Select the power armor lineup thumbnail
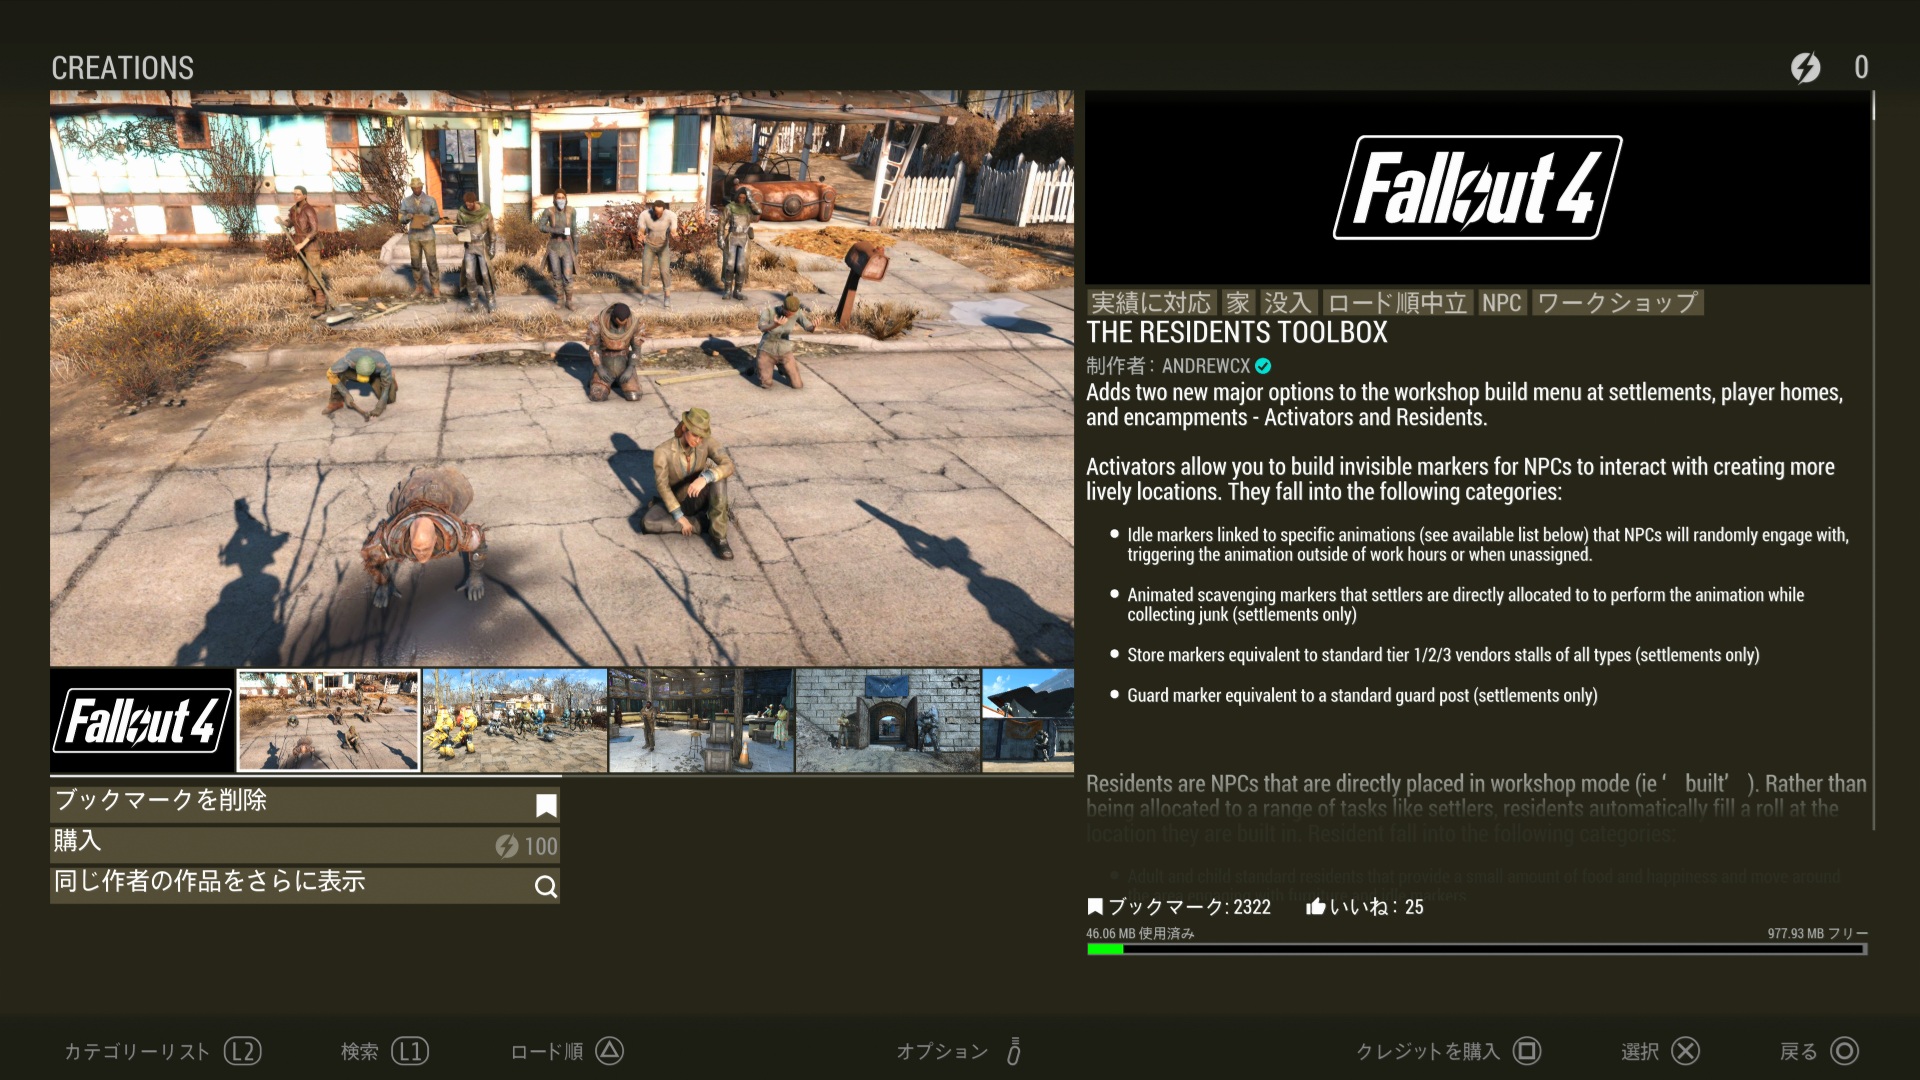This screenshot has width=1920, height=1080. (514, 720)
